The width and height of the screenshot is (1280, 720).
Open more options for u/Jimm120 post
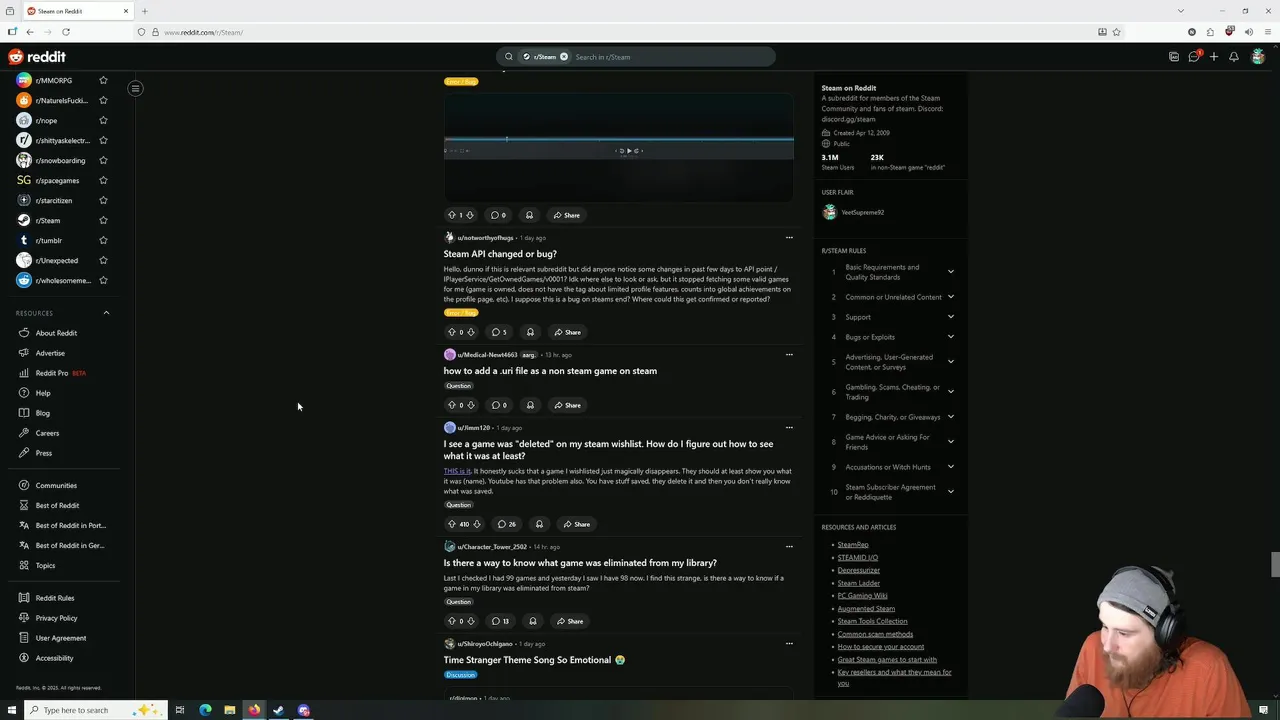789,428
